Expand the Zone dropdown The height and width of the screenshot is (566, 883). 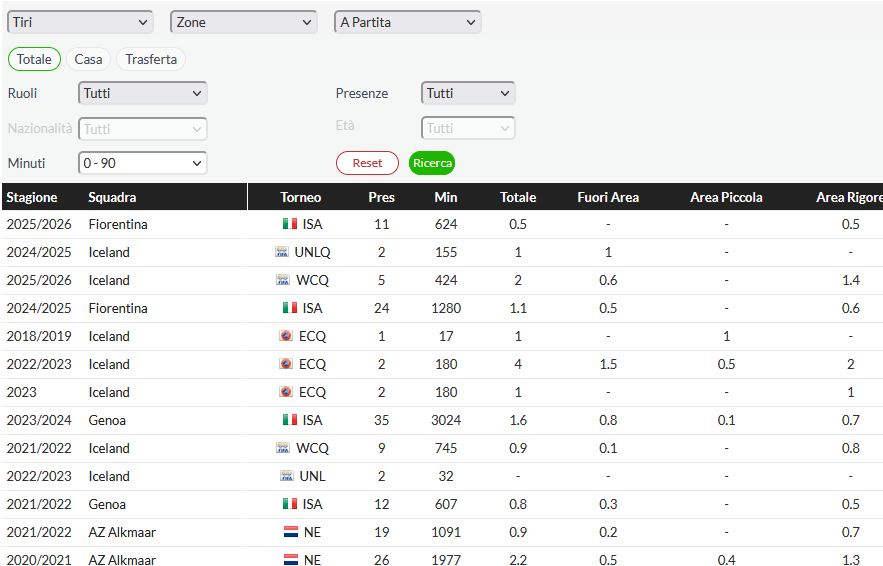click(x=244, y=22)
